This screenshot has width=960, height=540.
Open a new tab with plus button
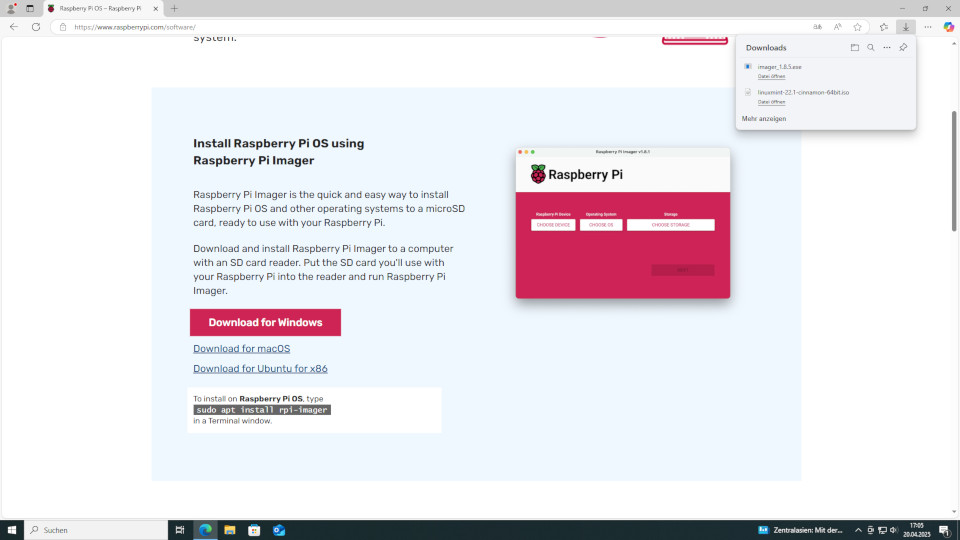(174, 9)
